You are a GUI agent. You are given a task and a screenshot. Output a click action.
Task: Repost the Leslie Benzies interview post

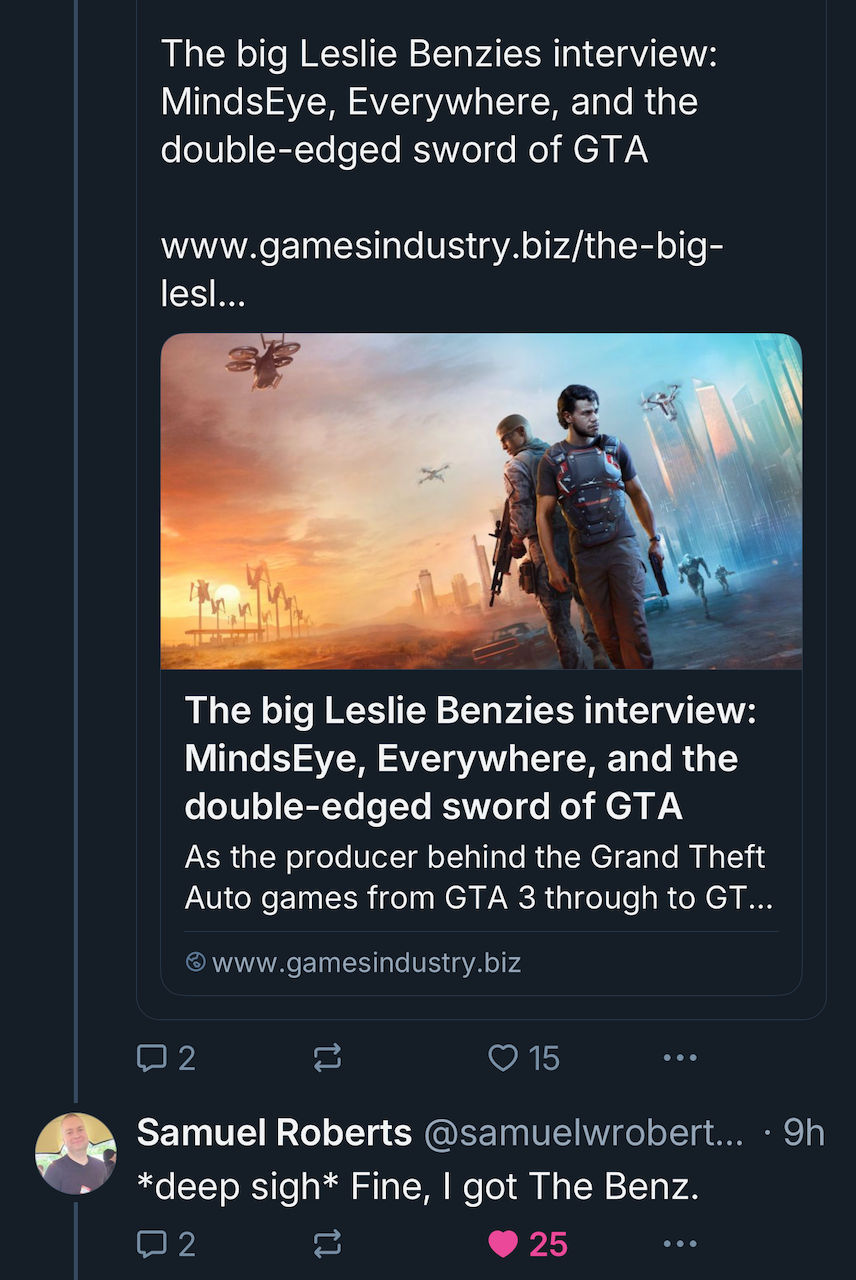click(x=327, y=1058)
